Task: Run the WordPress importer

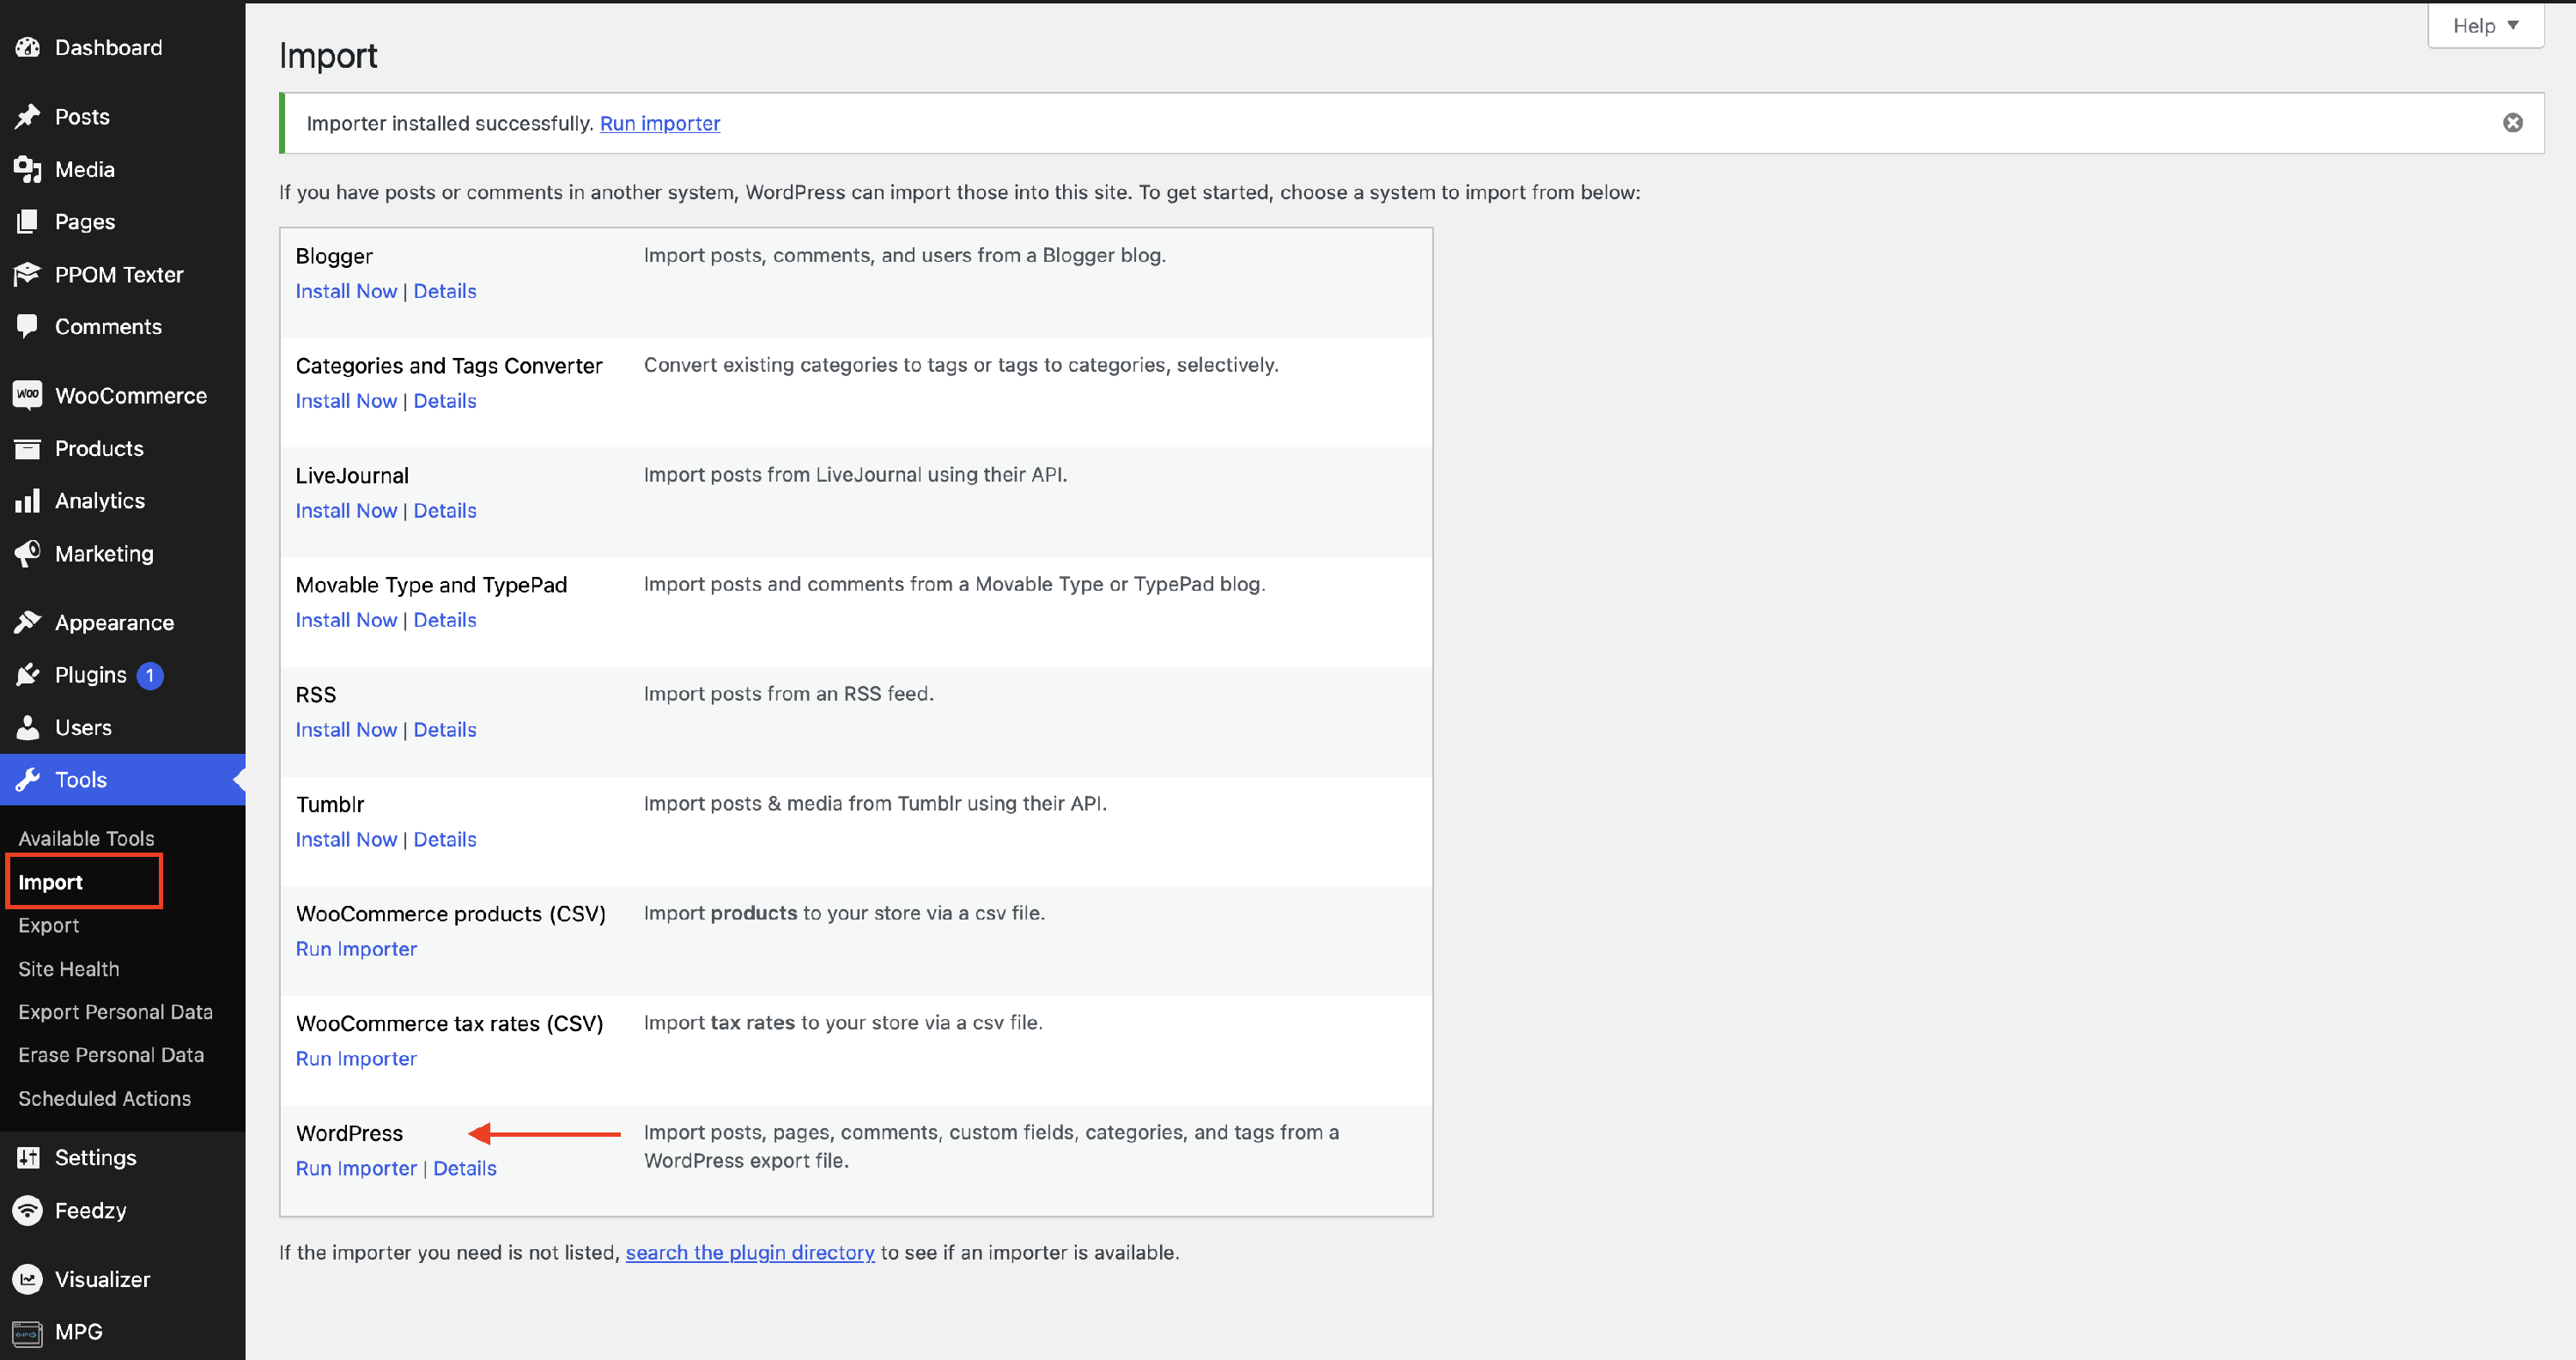Action: [x=356, y=1168]
